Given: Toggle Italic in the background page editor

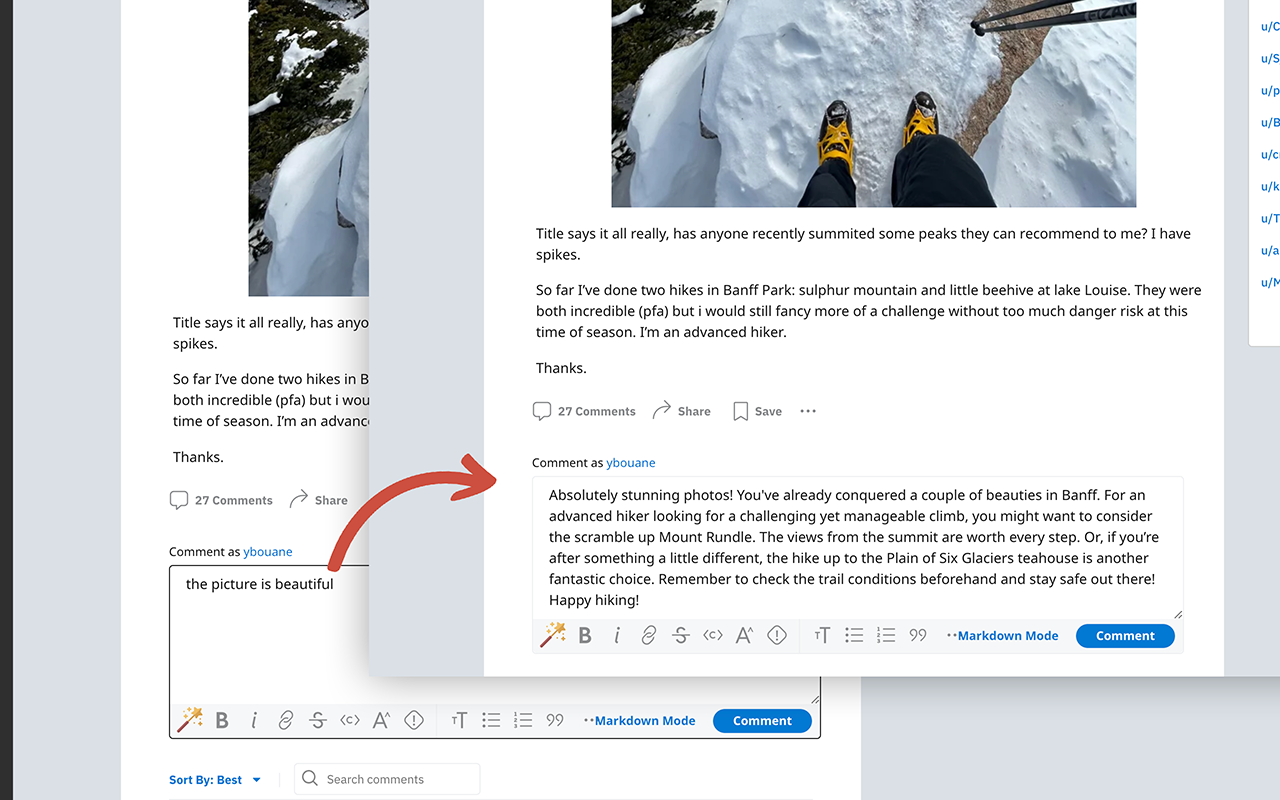Looking at the screenshot, I should pos(254,720).
